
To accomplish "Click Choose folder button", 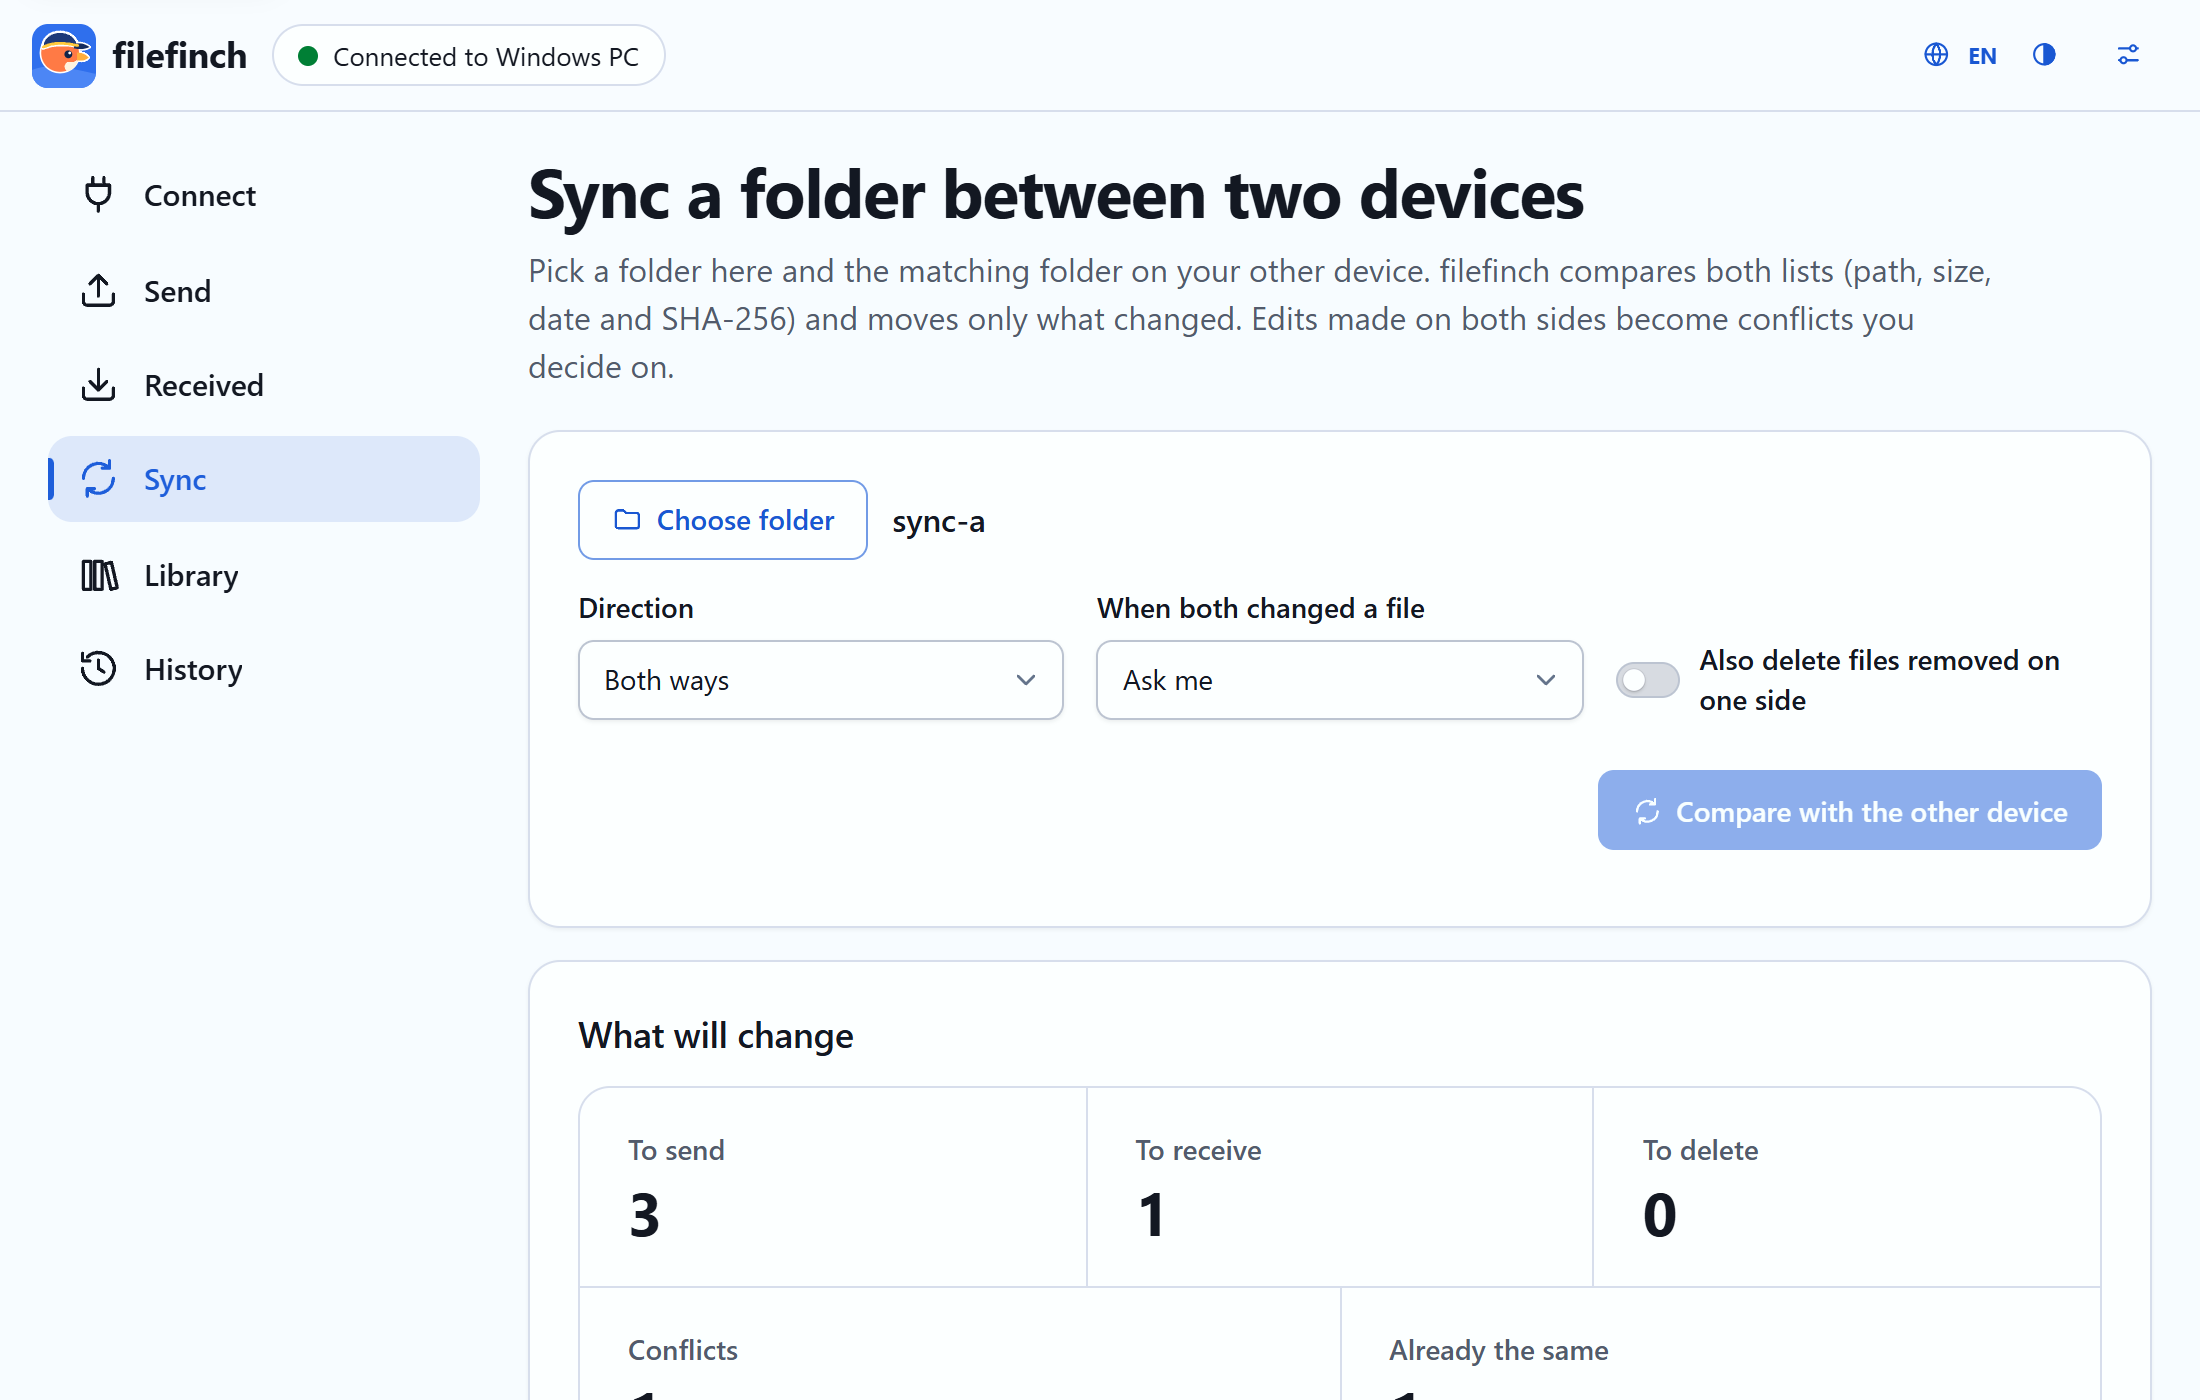I will tap(722, 520).
